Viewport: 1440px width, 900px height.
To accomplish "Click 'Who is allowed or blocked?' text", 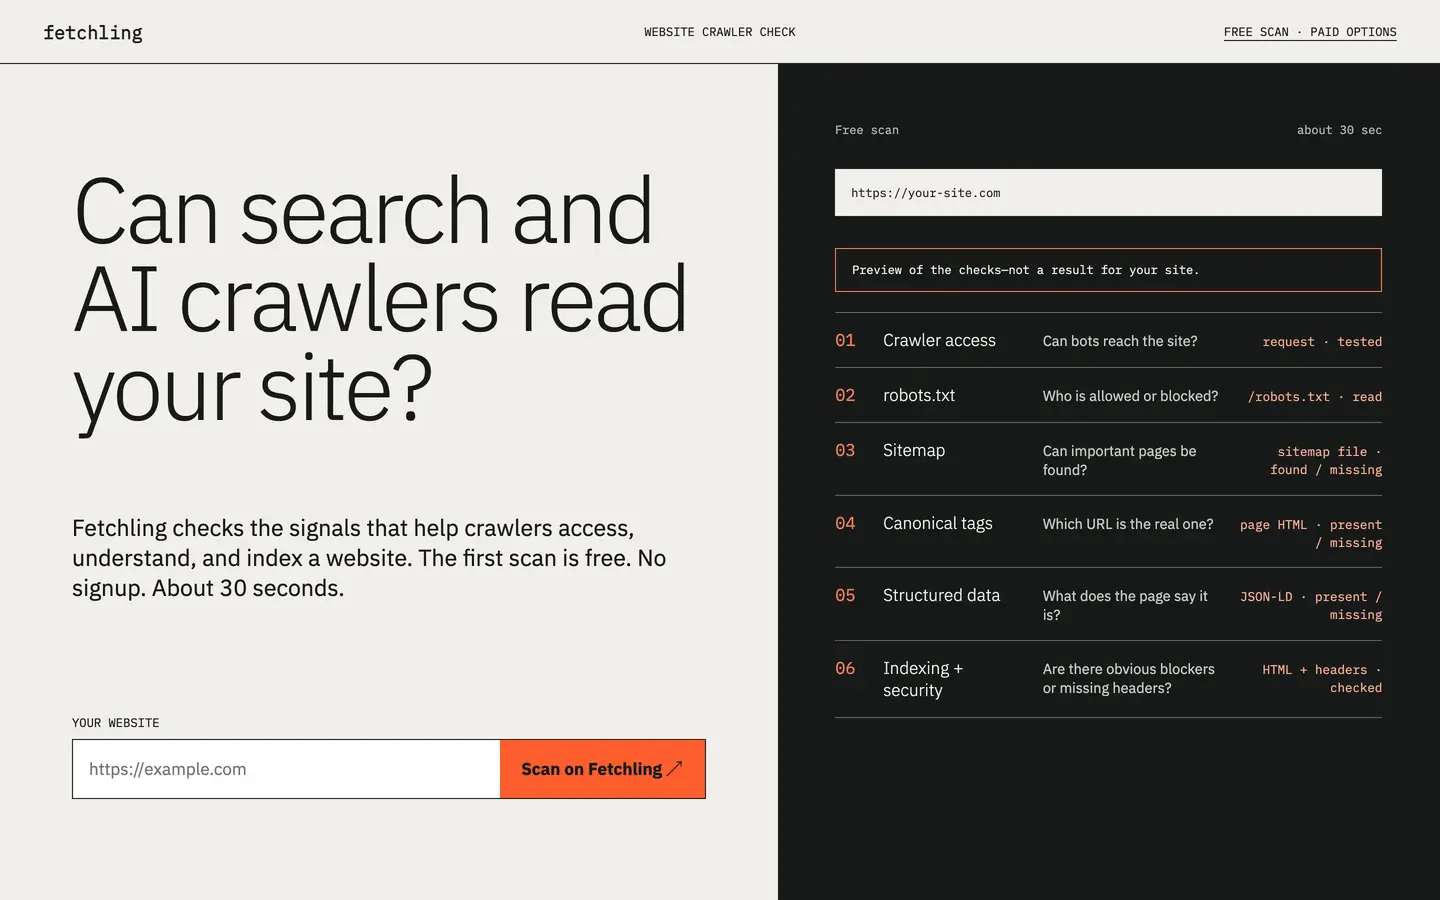I will pos(1130,396).
